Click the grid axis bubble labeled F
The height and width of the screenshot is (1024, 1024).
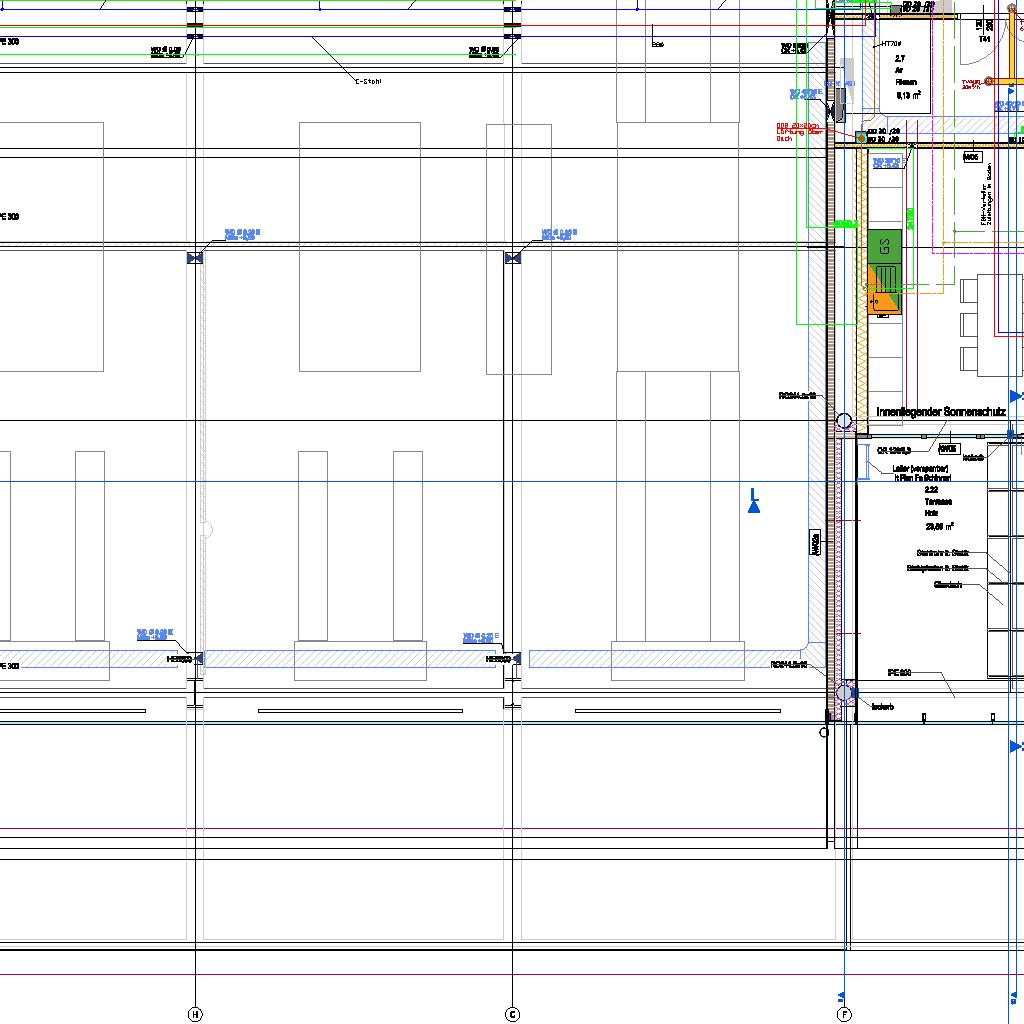point(845,1014)
